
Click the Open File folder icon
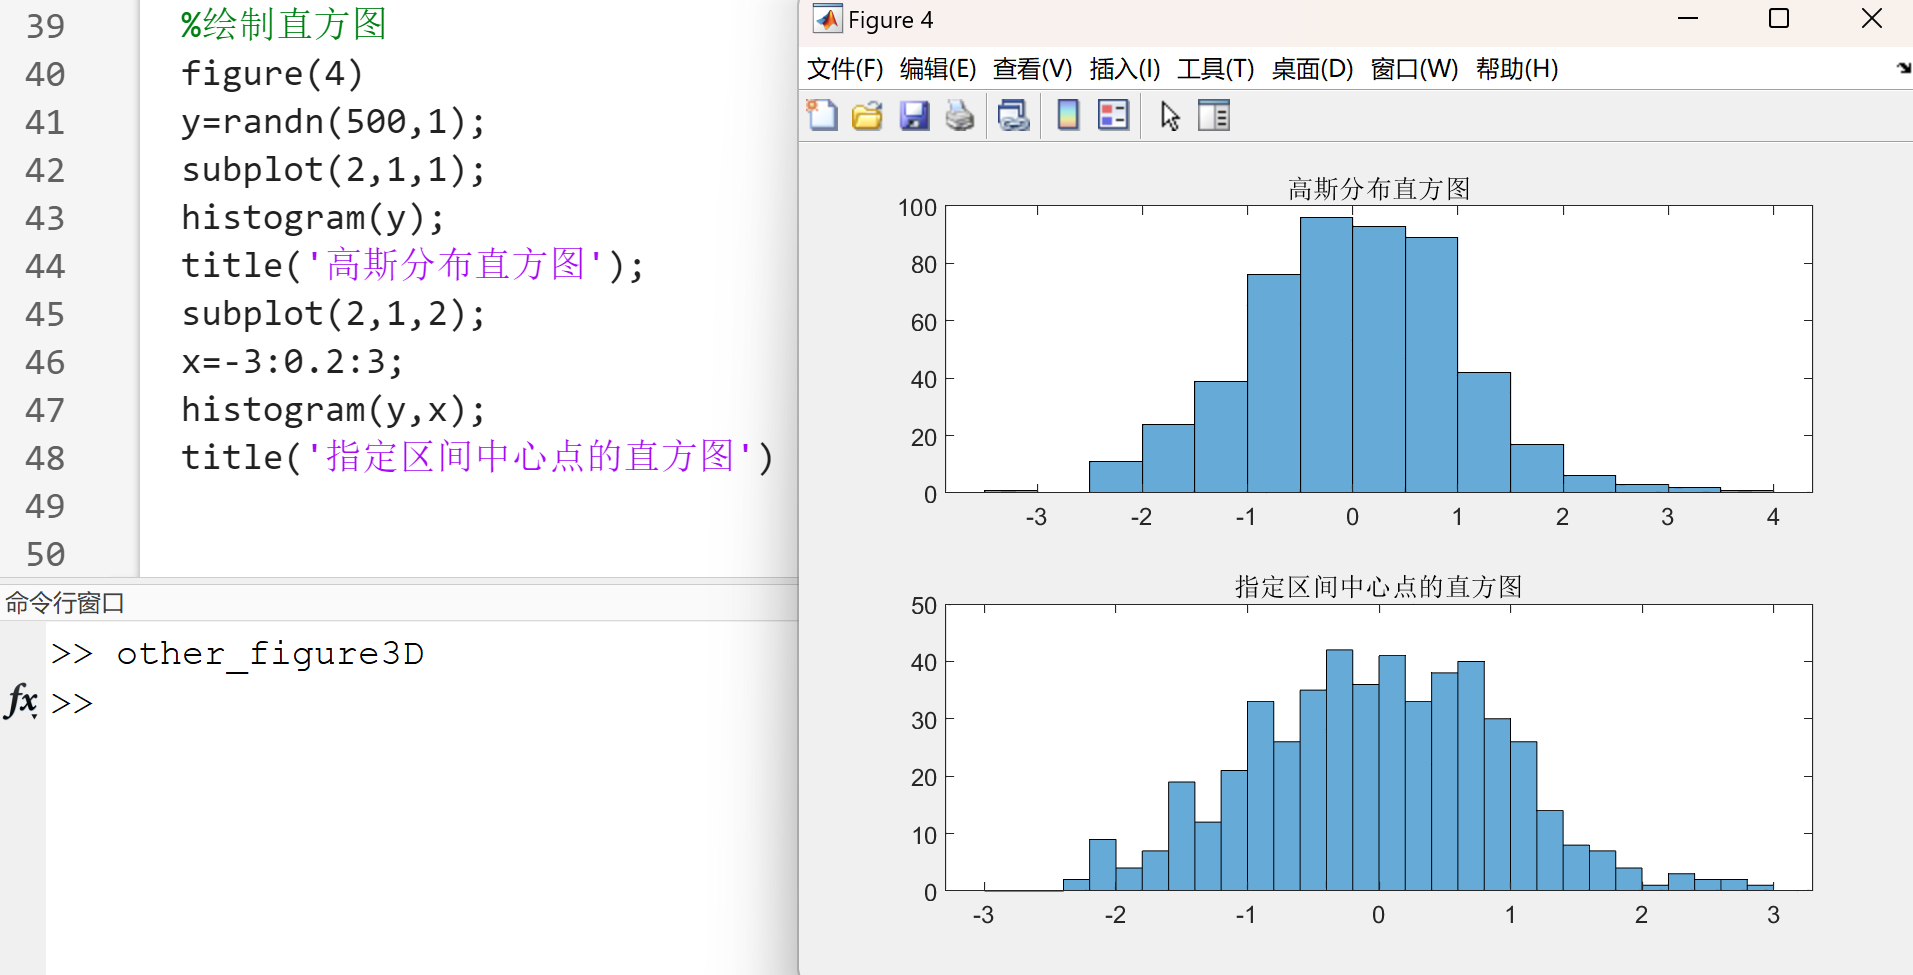point(867,116)
